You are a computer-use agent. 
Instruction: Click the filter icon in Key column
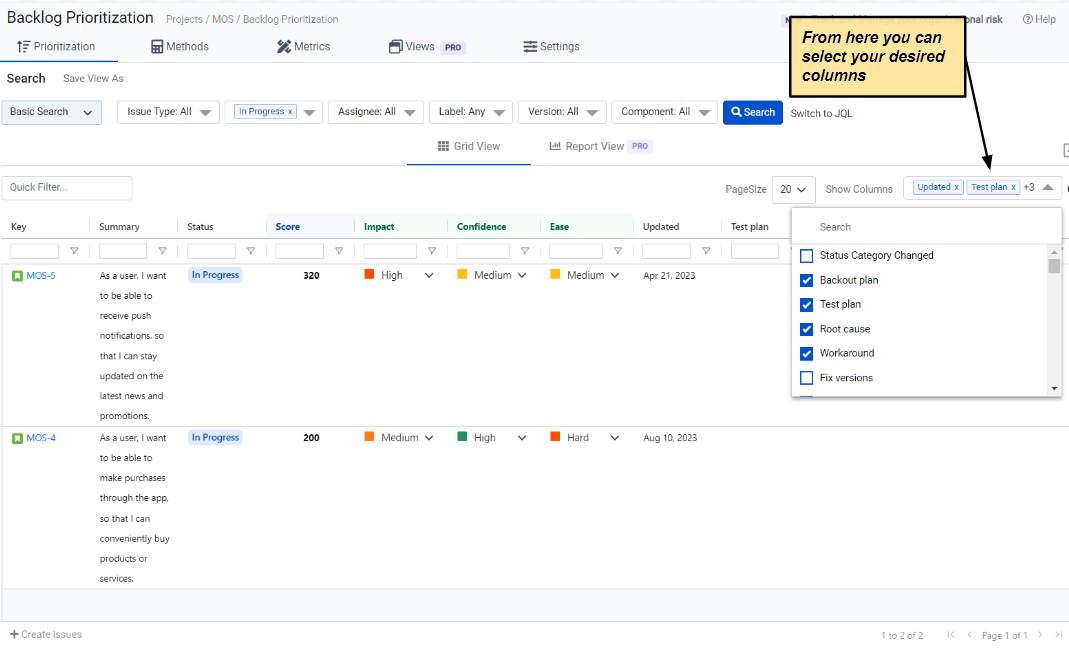74,252
